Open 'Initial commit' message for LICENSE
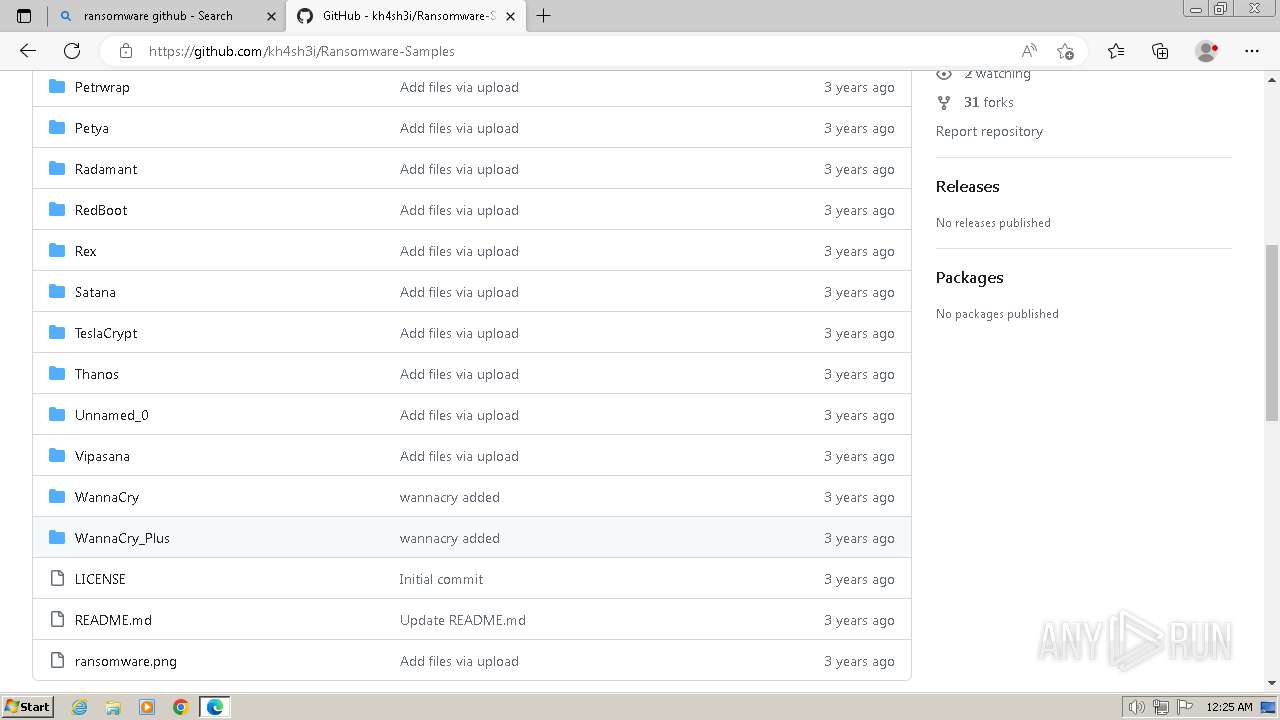This screenshot has width=1280, height=720. click(x=441, y=579)
